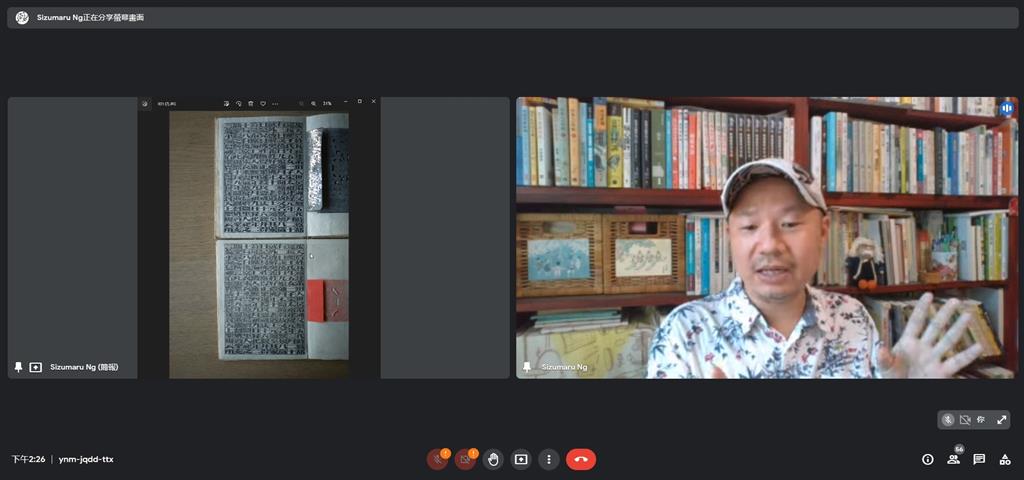Click the muted mic icon in self-view

(x=948, y=420)
